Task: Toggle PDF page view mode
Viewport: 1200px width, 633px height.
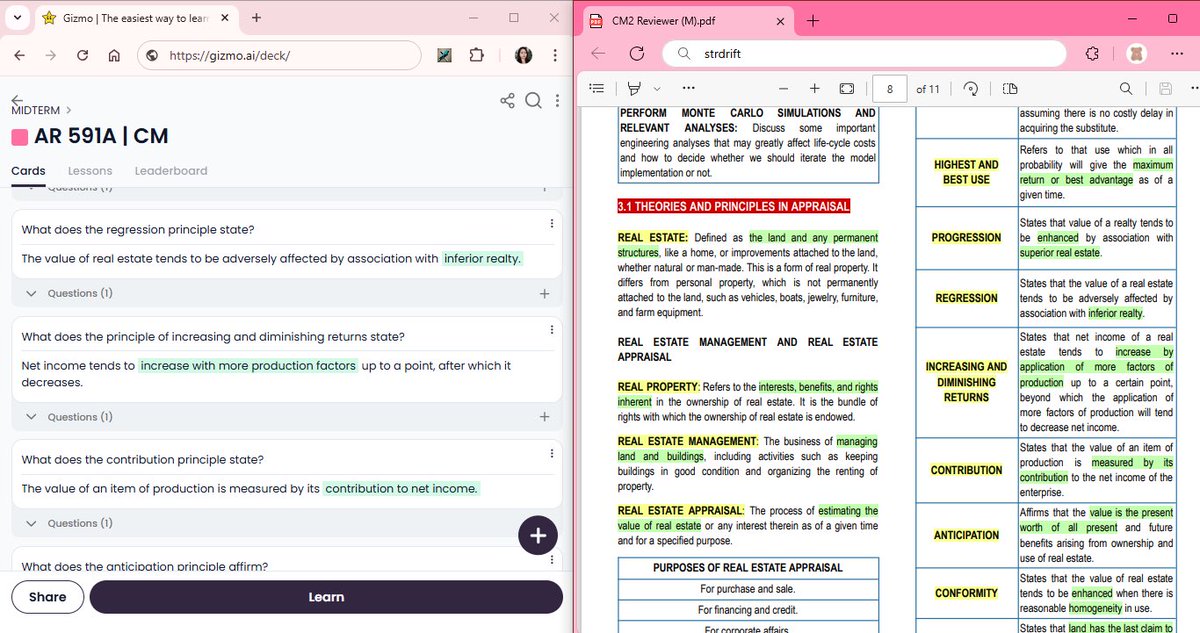Action: (x=1009, y=88)
